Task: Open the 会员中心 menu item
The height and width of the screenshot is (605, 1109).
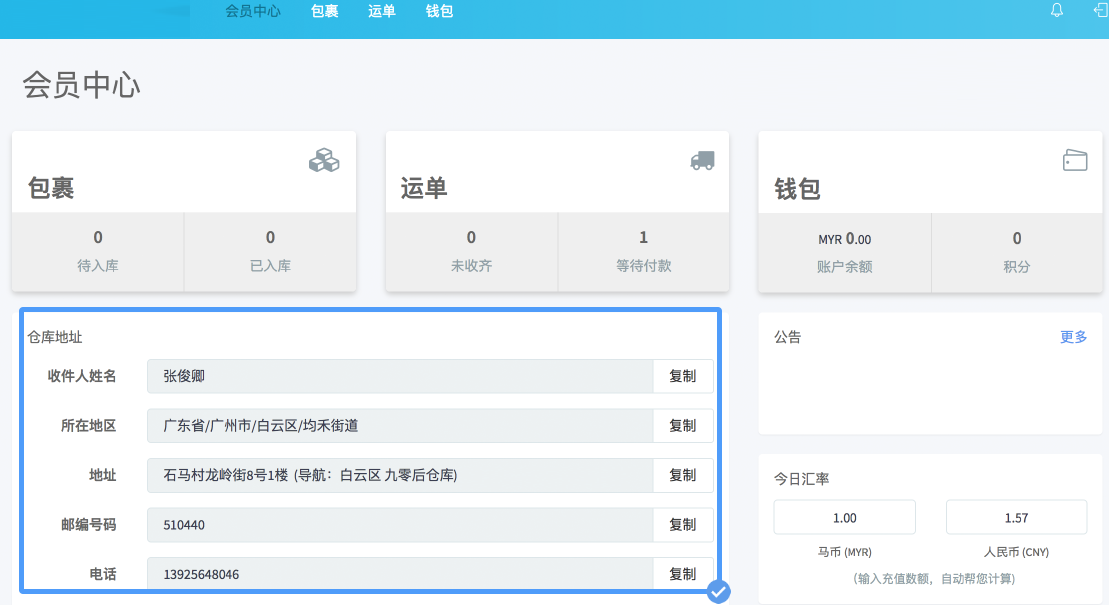Action: coord(253,12)
